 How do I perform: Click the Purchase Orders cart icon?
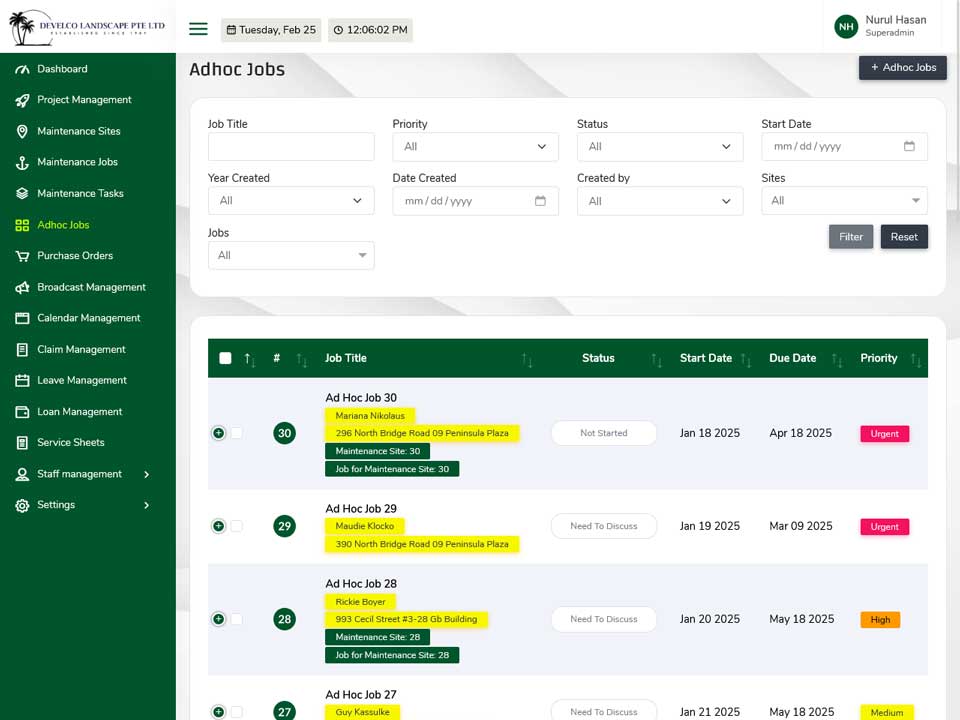[22, 256]
